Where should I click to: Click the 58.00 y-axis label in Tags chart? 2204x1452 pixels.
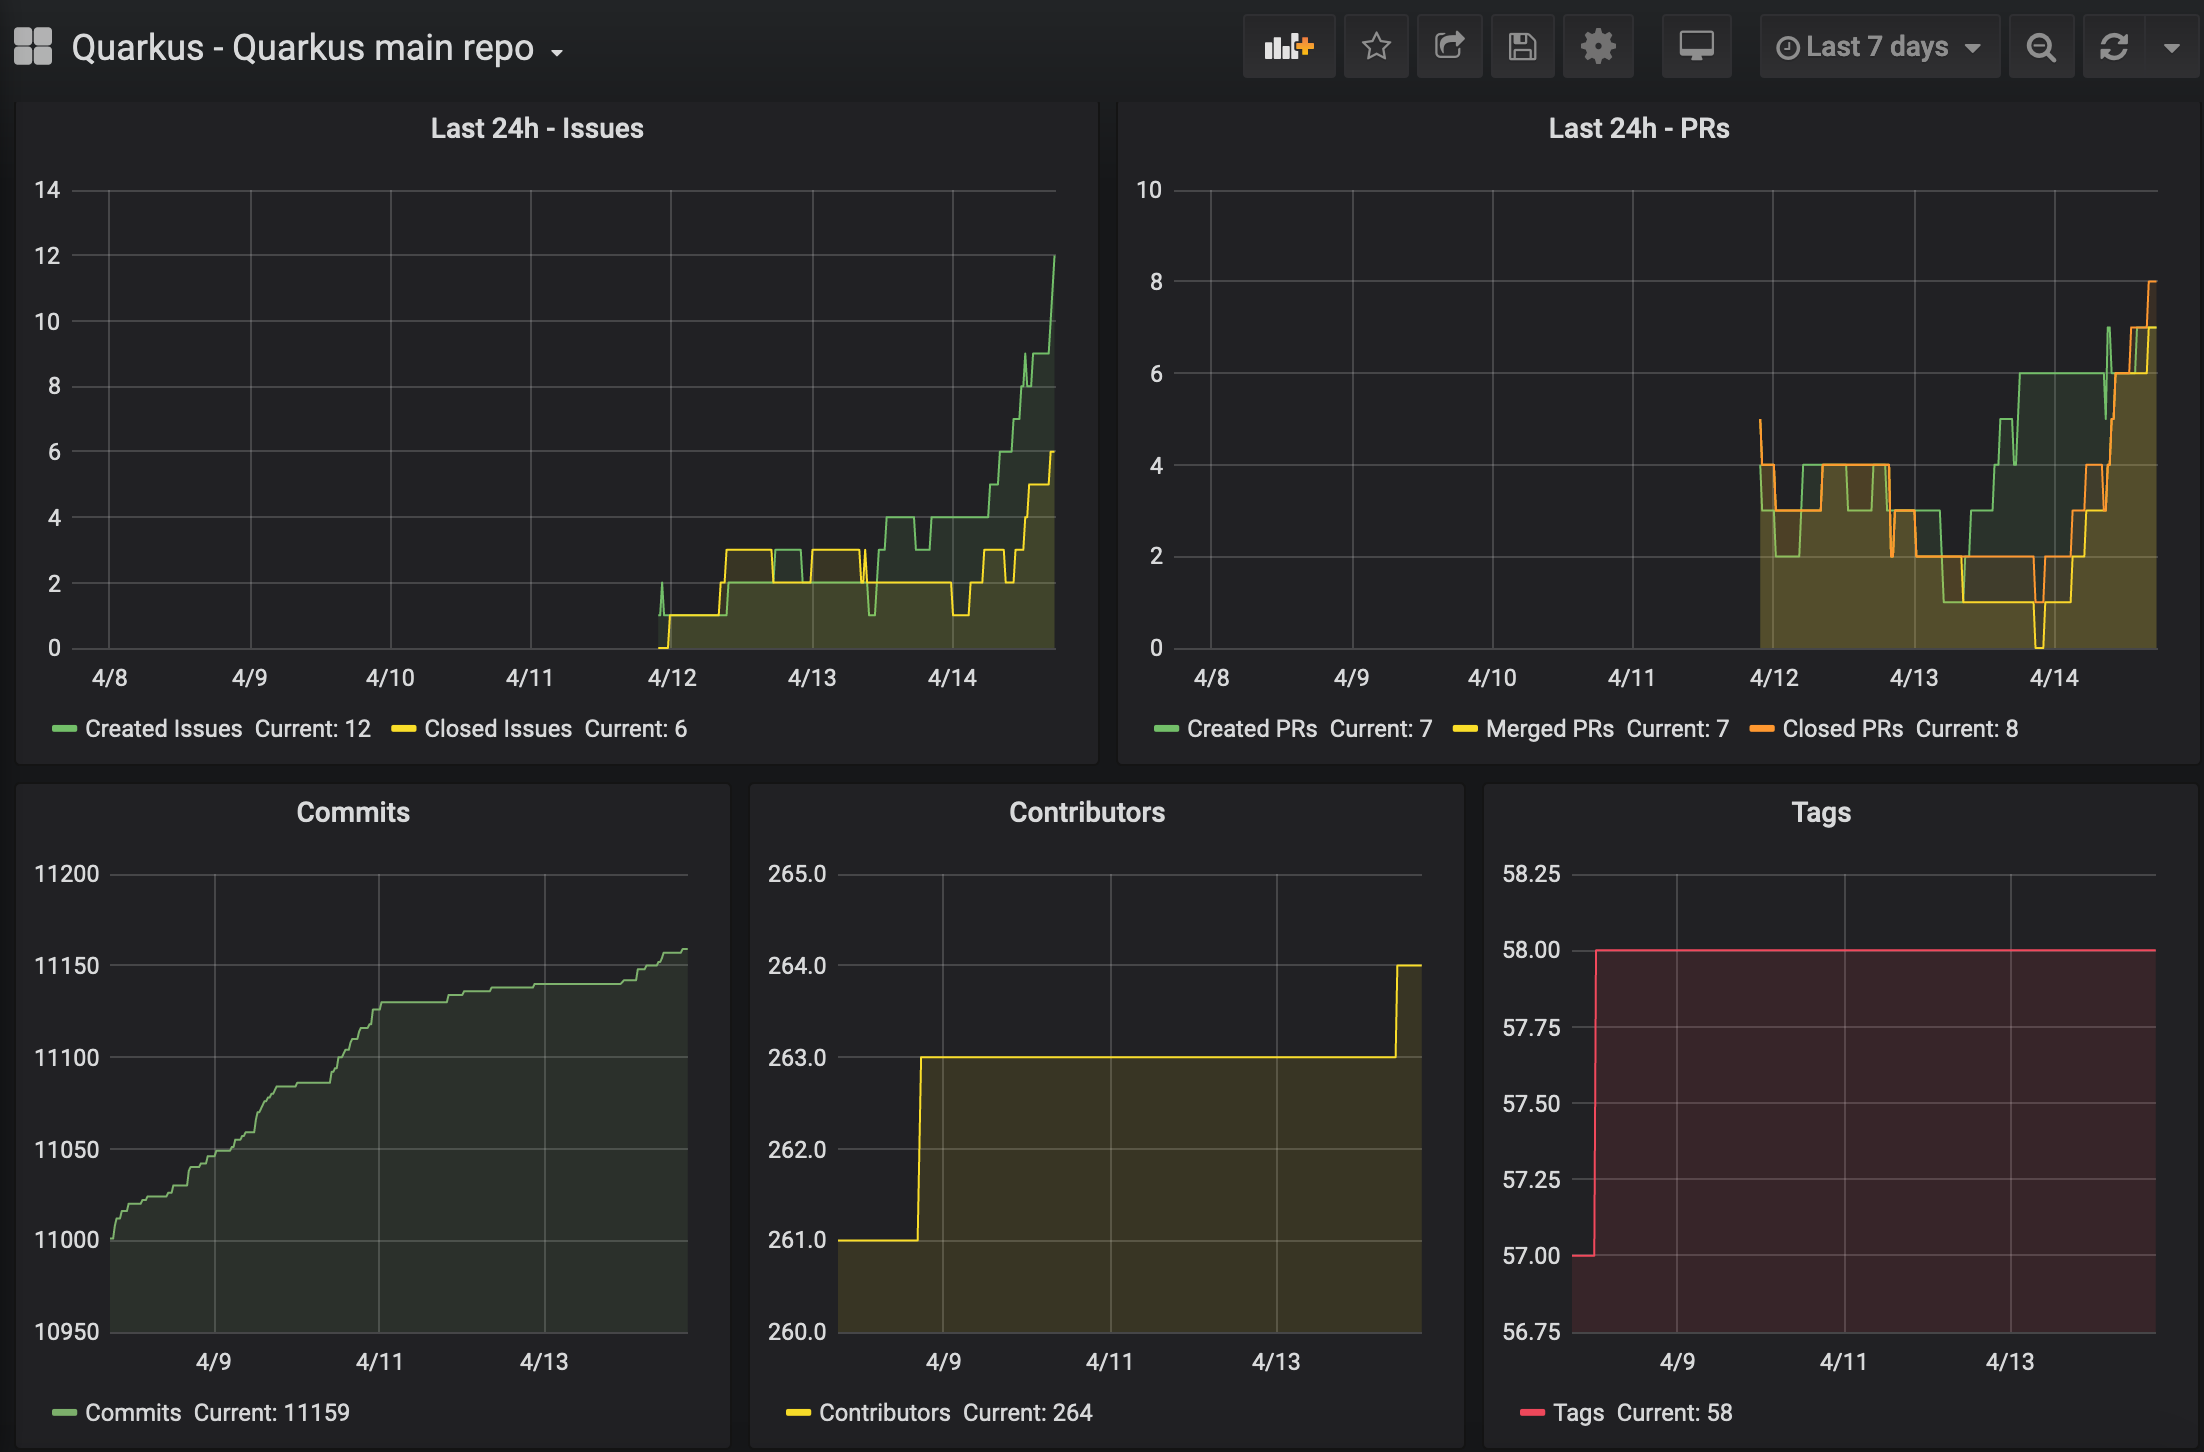click(1530, 950)
